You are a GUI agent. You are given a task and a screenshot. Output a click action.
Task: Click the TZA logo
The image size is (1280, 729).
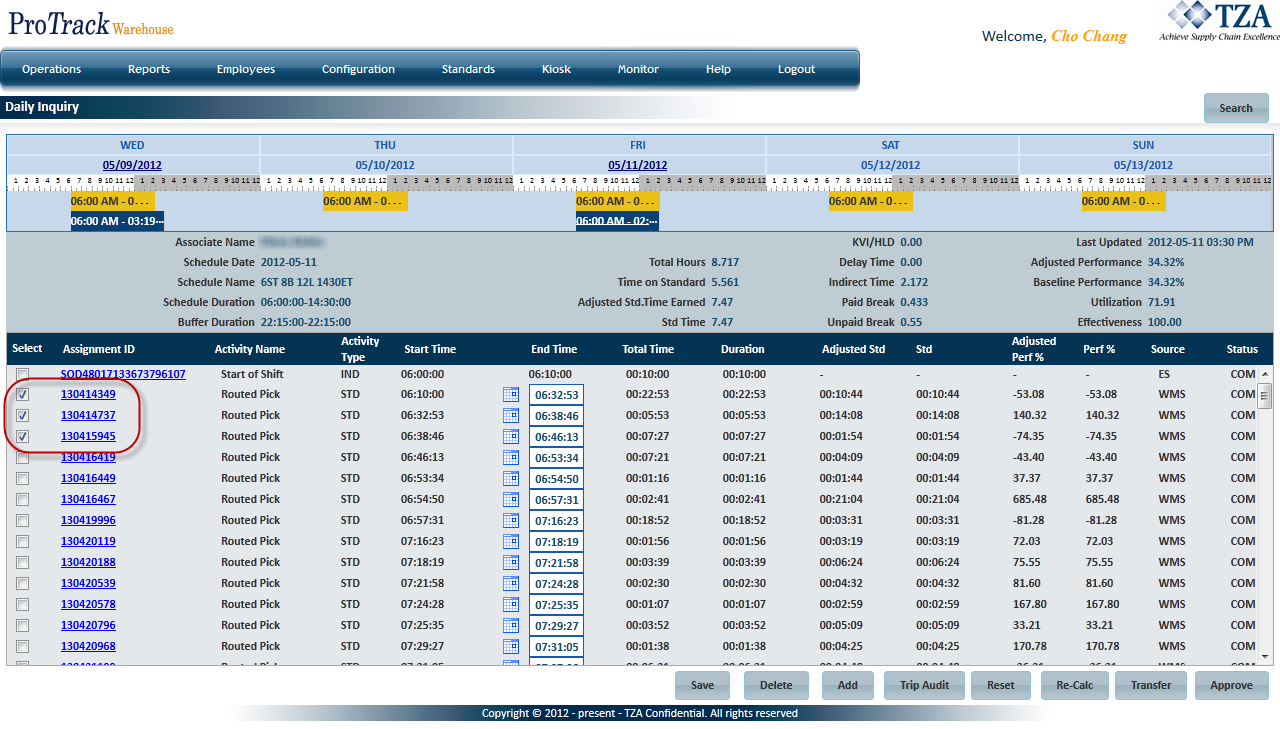tap(1219, 21)
